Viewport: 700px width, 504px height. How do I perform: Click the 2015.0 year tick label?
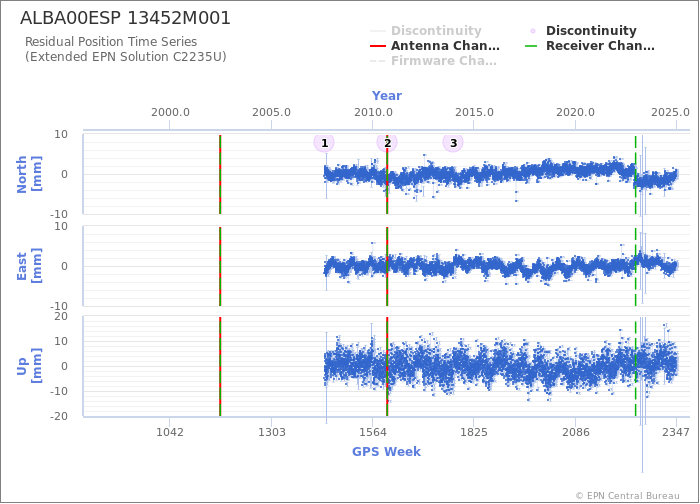(474, 112)
